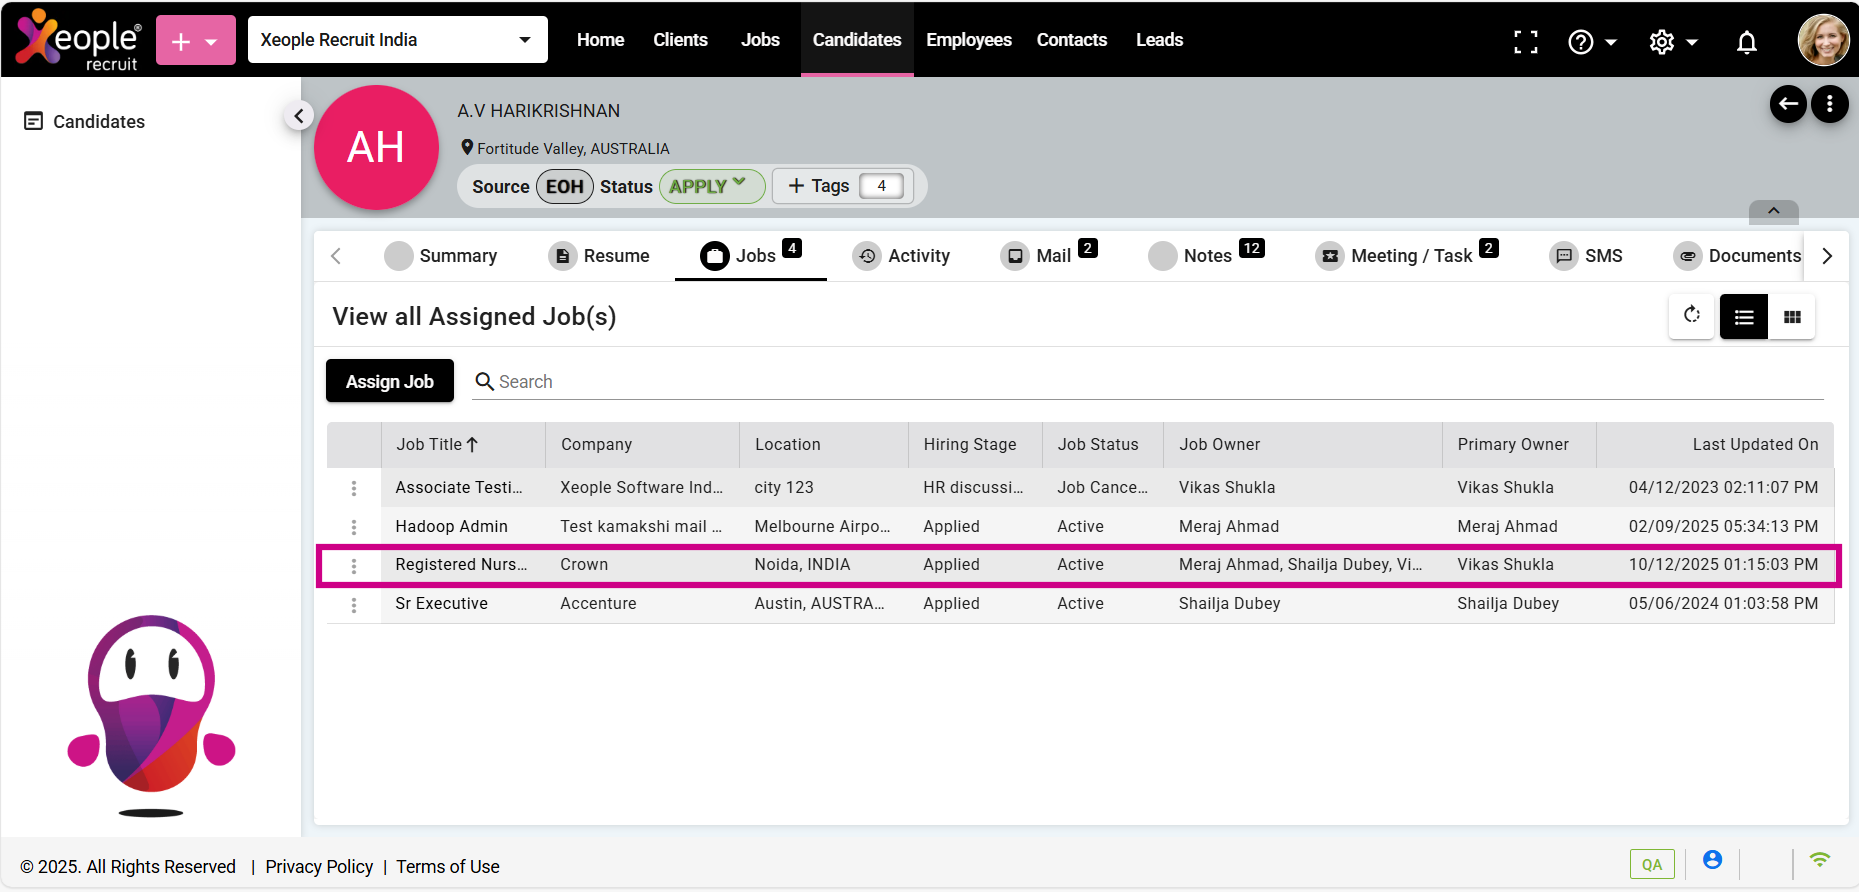Enter fullscreen mode via the top bar icon
1859x892 pixels.
point(1525,42)
